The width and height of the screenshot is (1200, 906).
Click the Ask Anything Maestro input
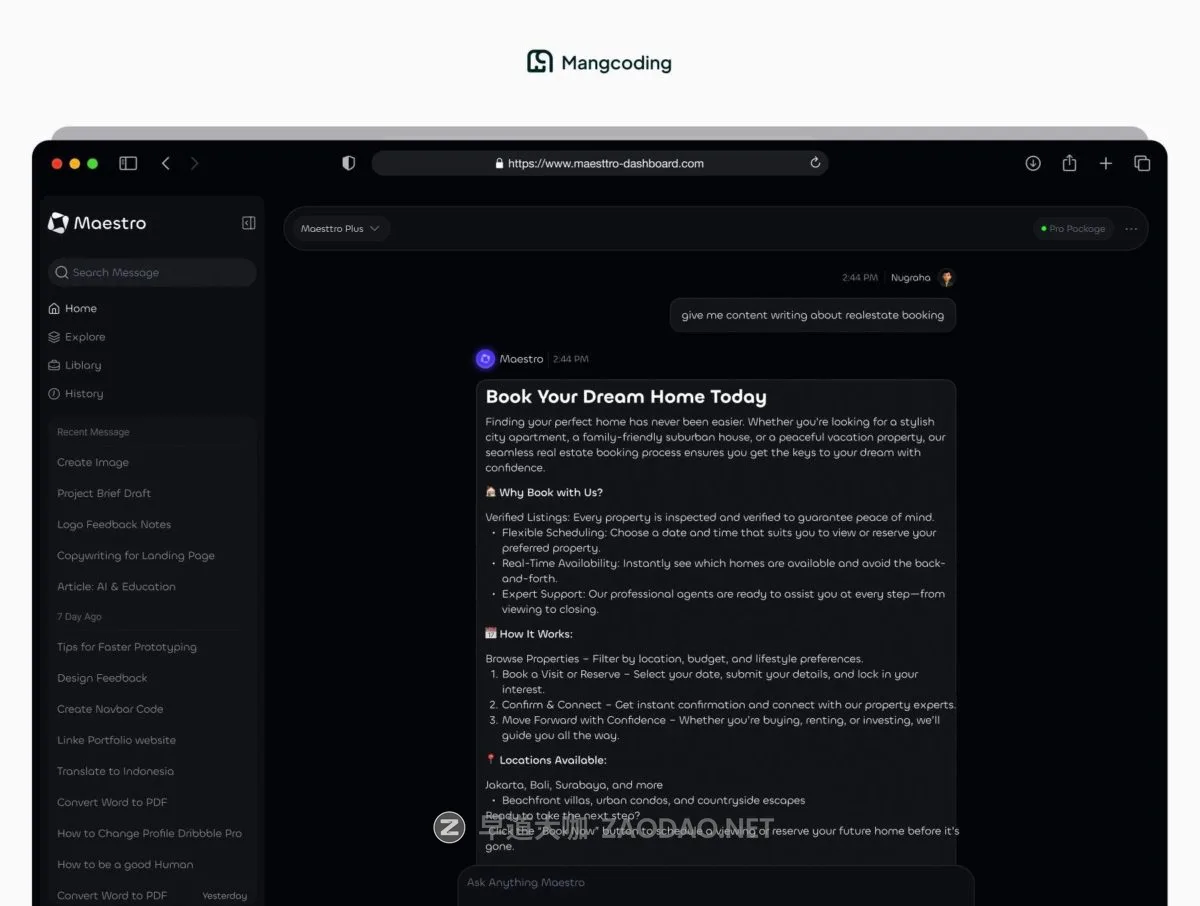pyautogui.click(x=716, y=883)
